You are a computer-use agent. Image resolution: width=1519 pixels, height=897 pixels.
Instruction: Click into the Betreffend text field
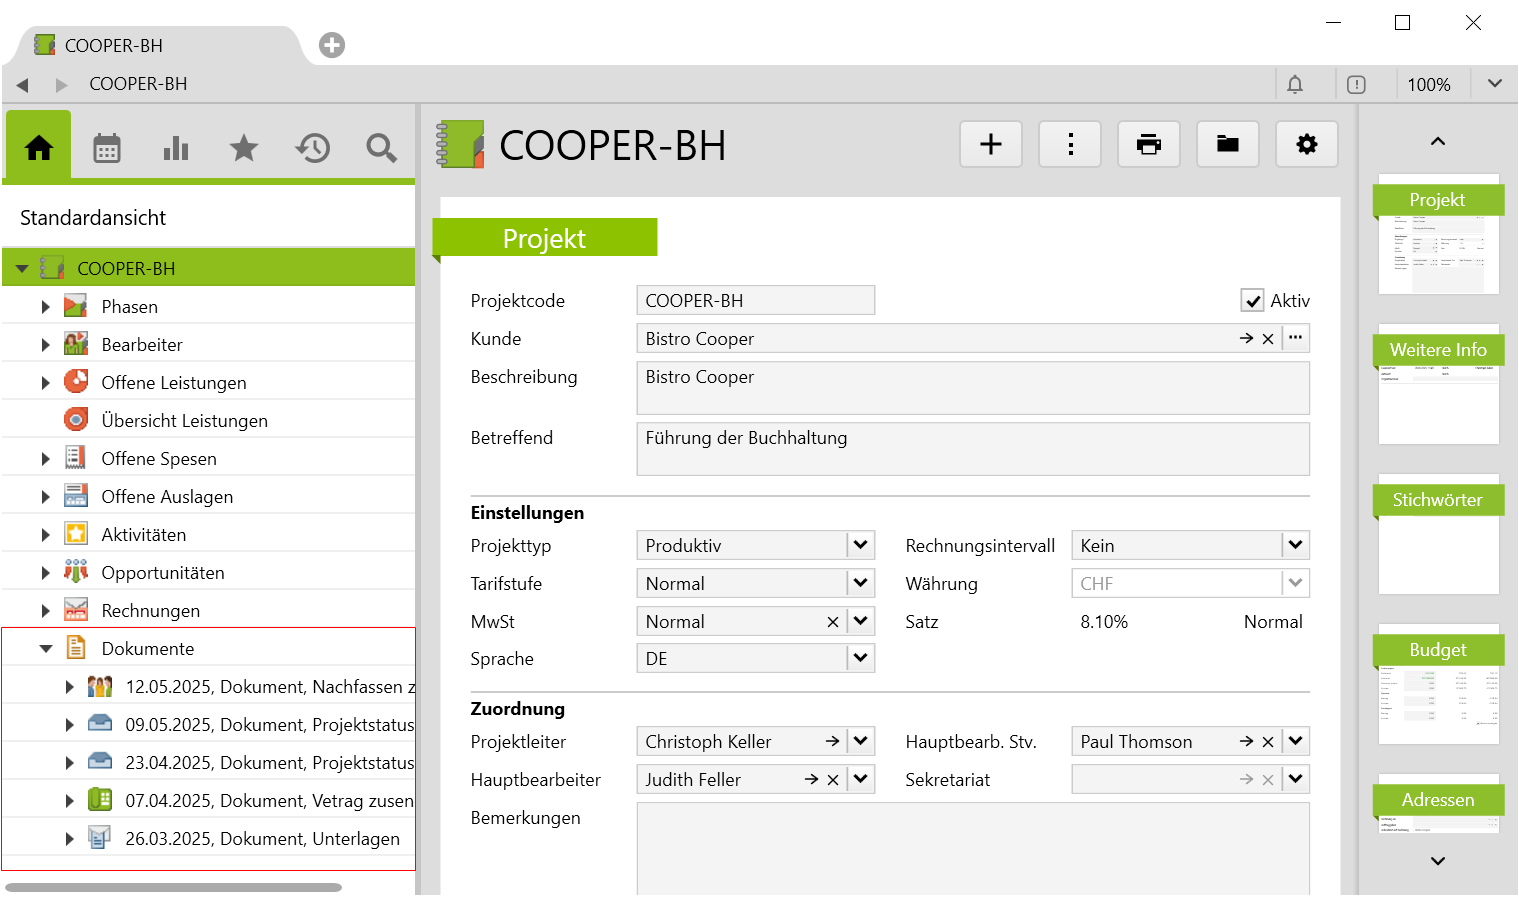pos(972,449)
